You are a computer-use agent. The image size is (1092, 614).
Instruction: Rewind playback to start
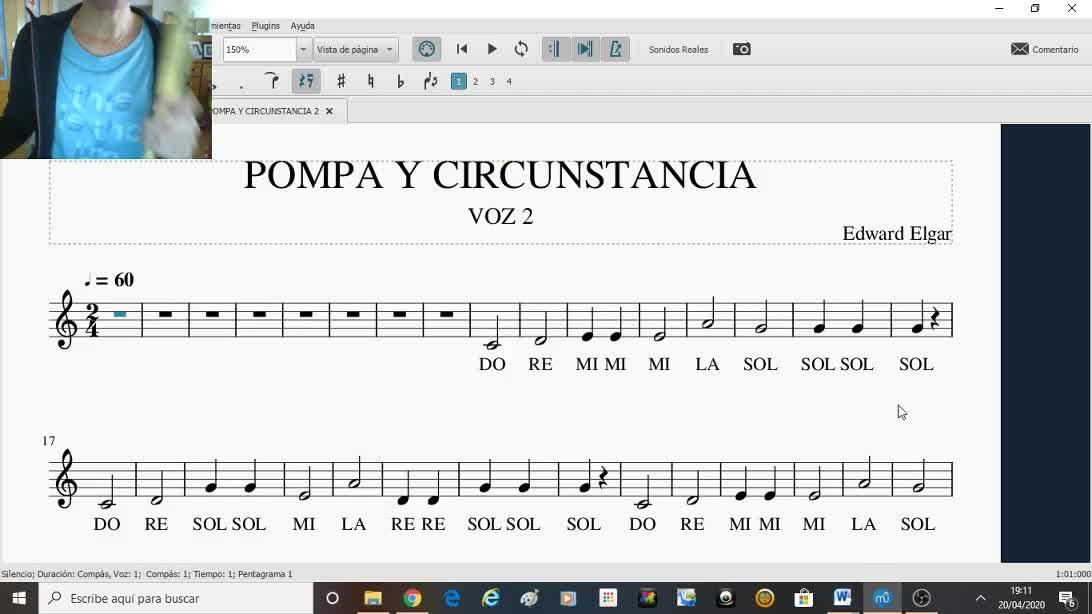pyautogui.click(x=462, y=49)
